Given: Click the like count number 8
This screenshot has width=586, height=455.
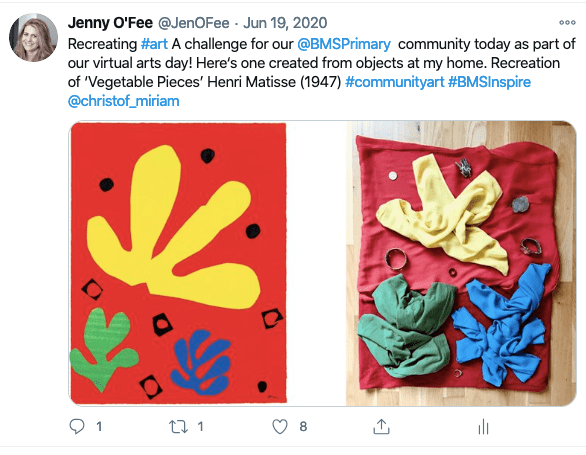Looking at the screenshot, I should 303,427.
